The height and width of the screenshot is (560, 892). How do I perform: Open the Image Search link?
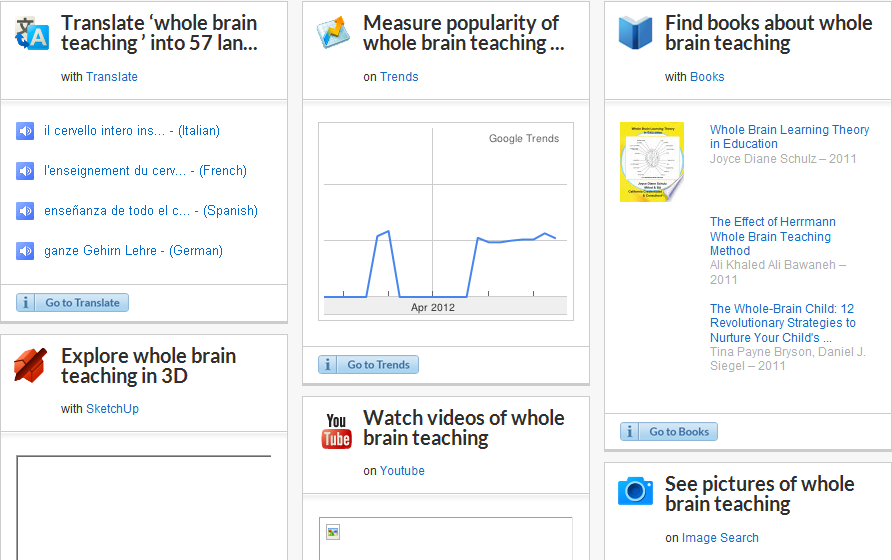(720, 538)
